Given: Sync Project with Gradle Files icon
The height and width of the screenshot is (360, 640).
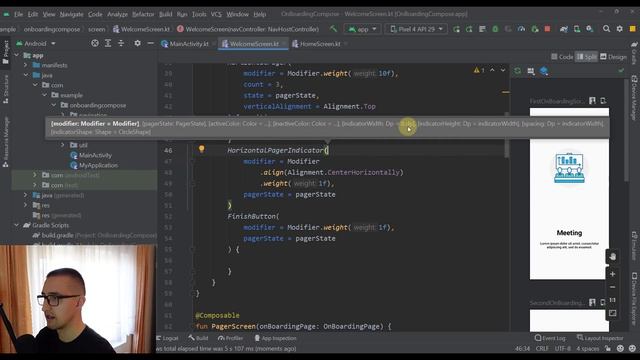Looking at the screenshot, I should click(x=564, y=29).
